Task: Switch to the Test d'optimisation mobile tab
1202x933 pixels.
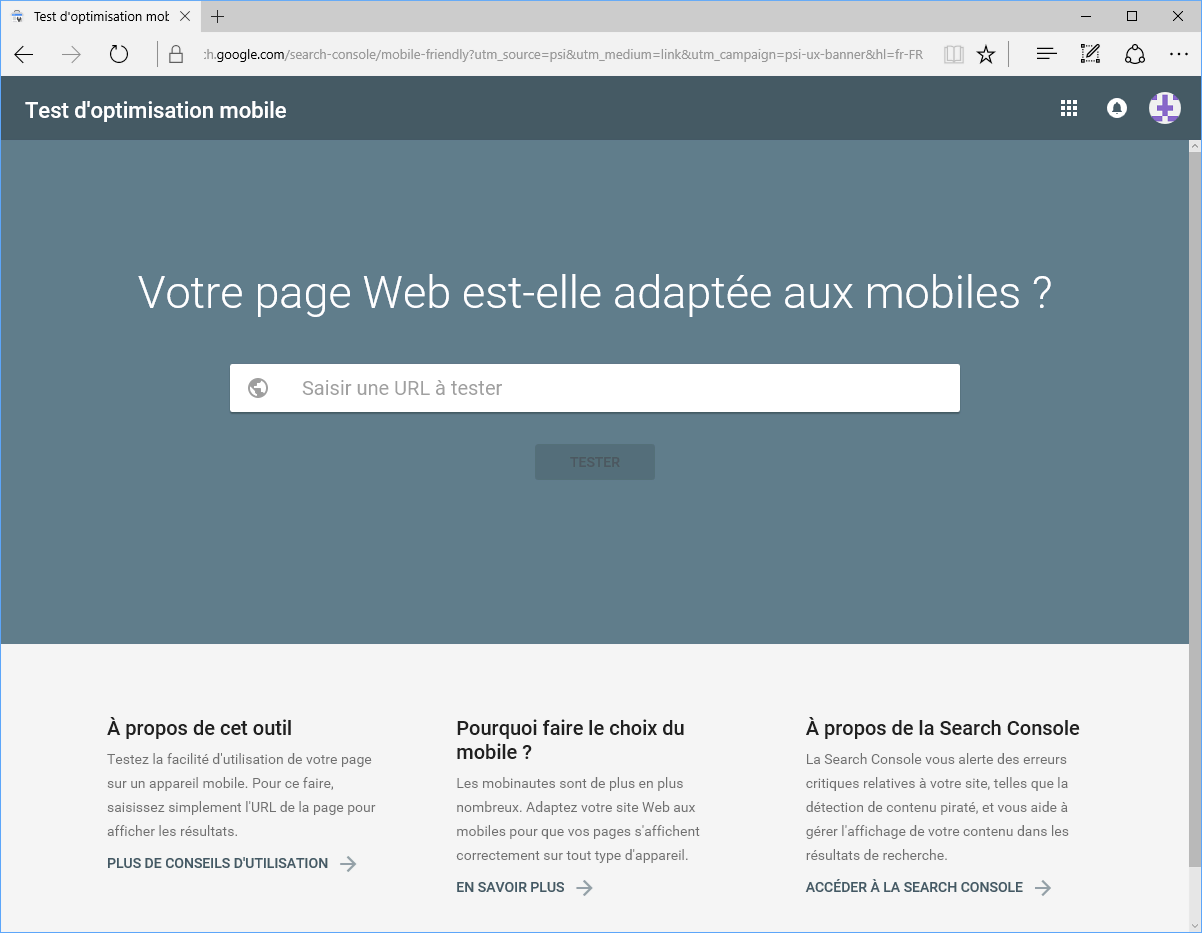Action: pyautogui.click(x=100, y=16)
